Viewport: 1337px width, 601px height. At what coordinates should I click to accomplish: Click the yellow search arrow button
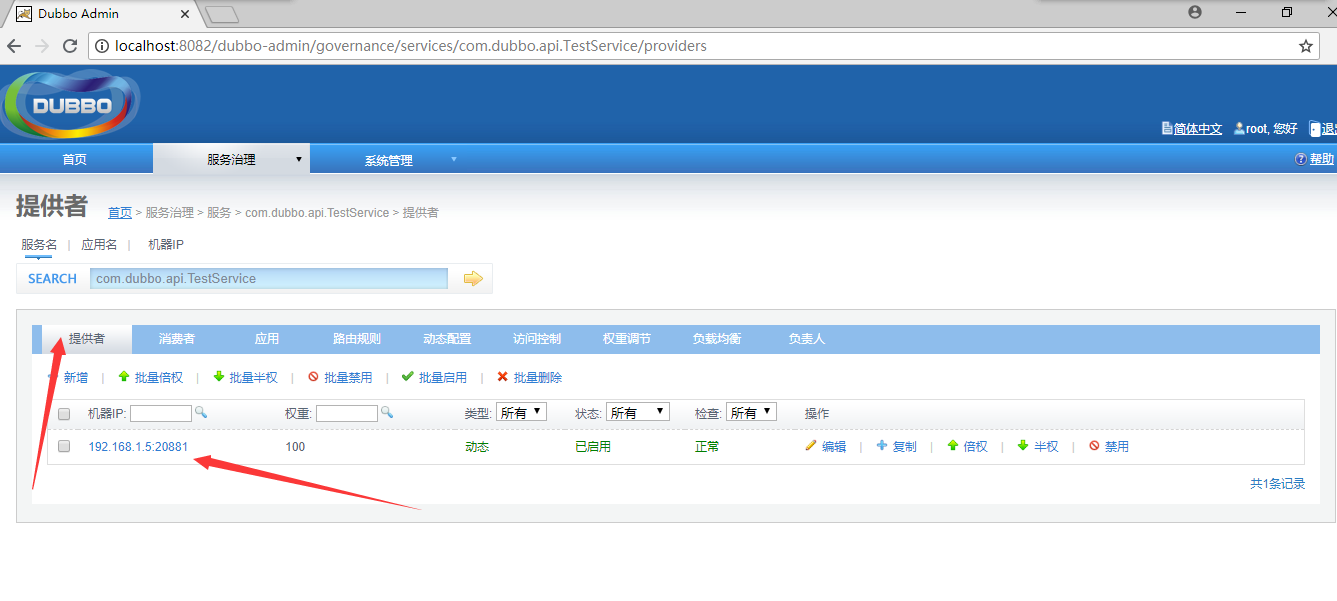point(473,279)
